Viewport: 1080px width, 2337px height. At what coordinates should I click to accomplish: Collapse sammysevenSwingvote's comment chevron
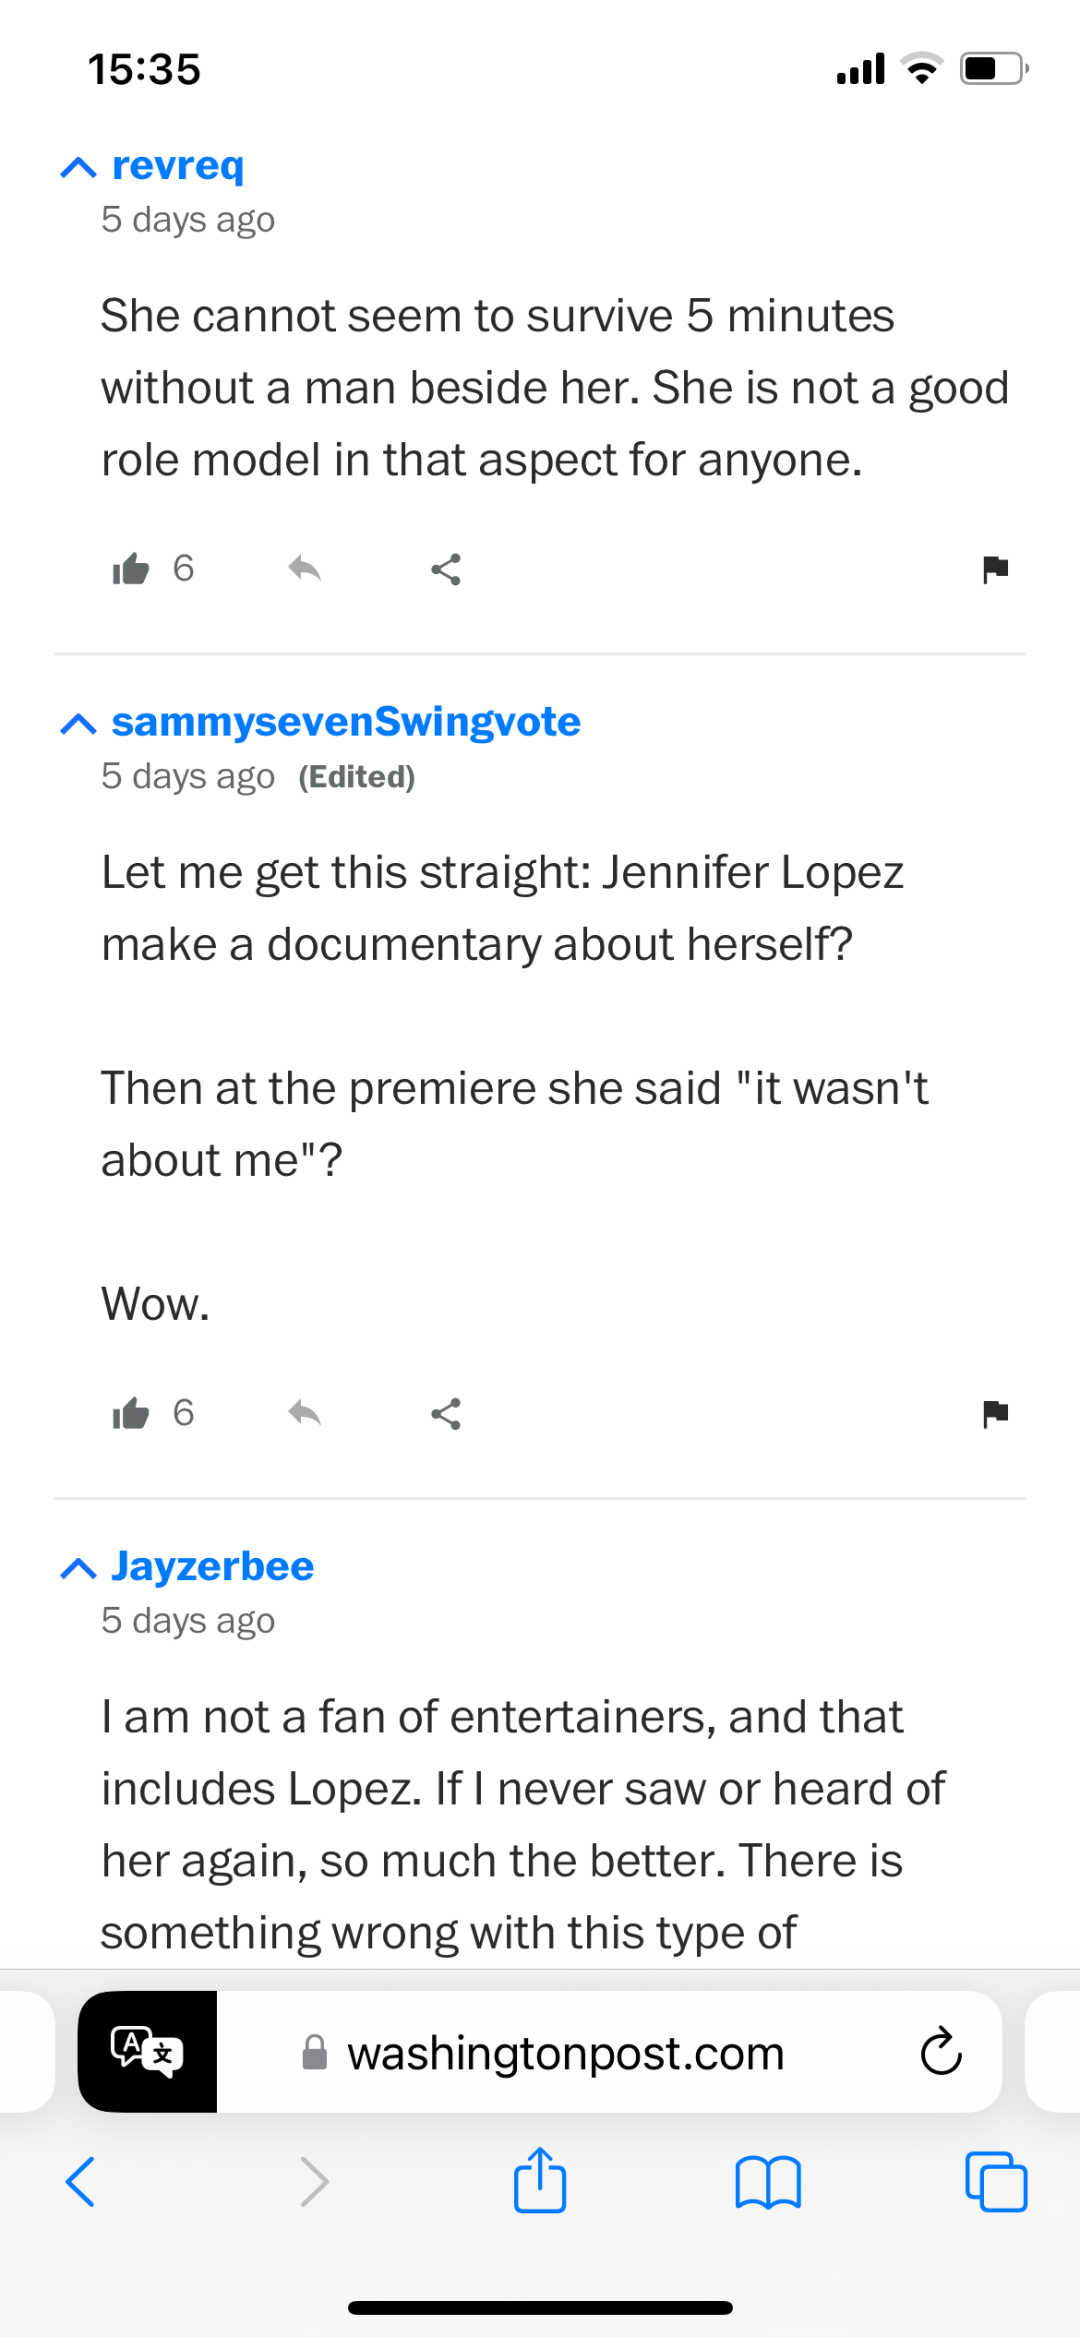tap(78, 723)
